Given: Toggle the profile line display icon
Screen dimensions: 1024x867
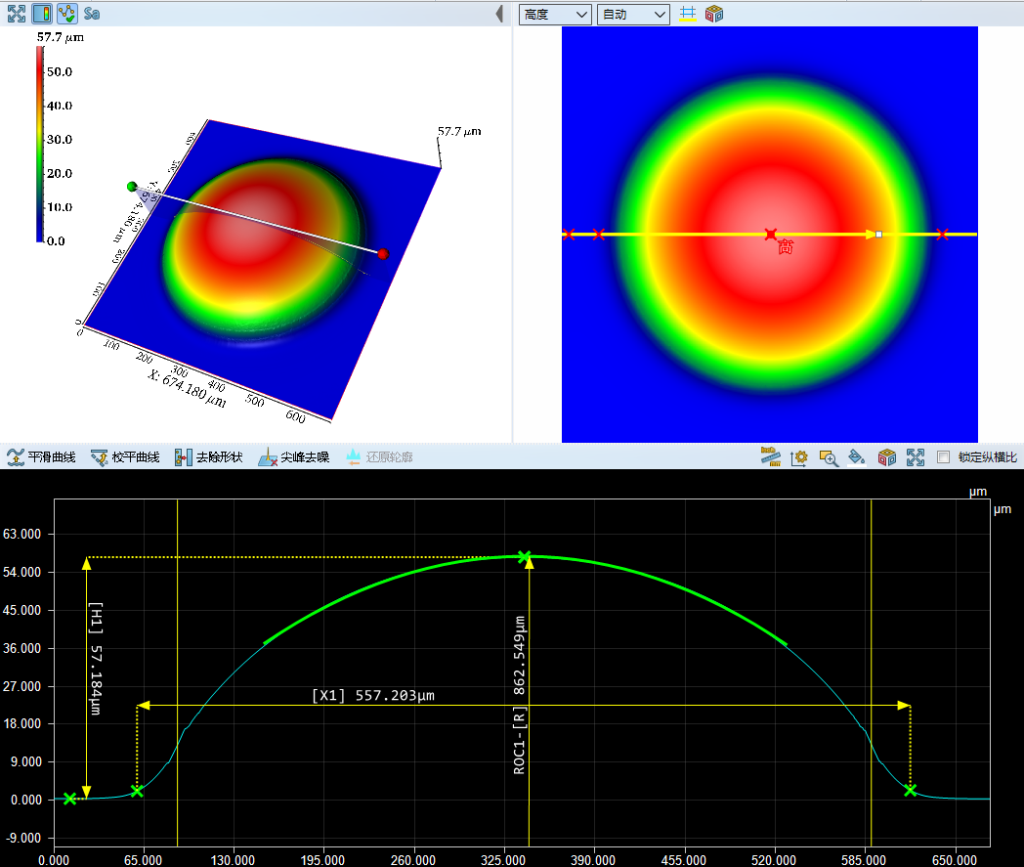Looking at the screenshot, I should (66, 14).
